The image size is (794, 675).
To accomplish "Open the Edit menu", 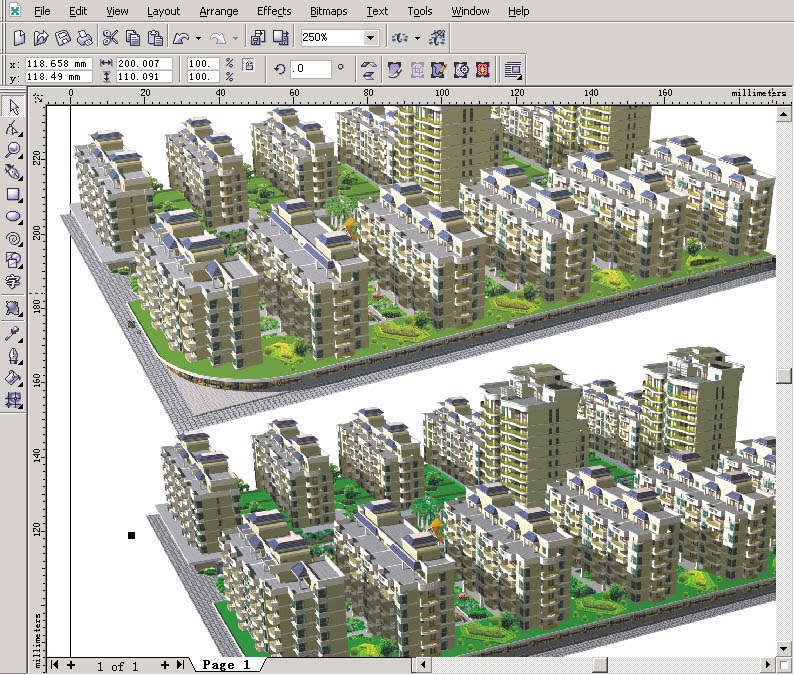I will 78,11.
